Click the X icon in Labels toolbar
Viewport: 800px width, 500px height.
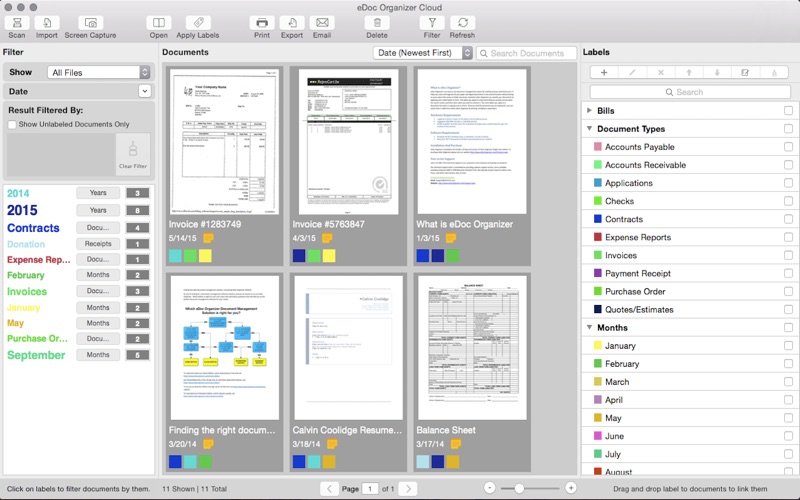[661, 72]
